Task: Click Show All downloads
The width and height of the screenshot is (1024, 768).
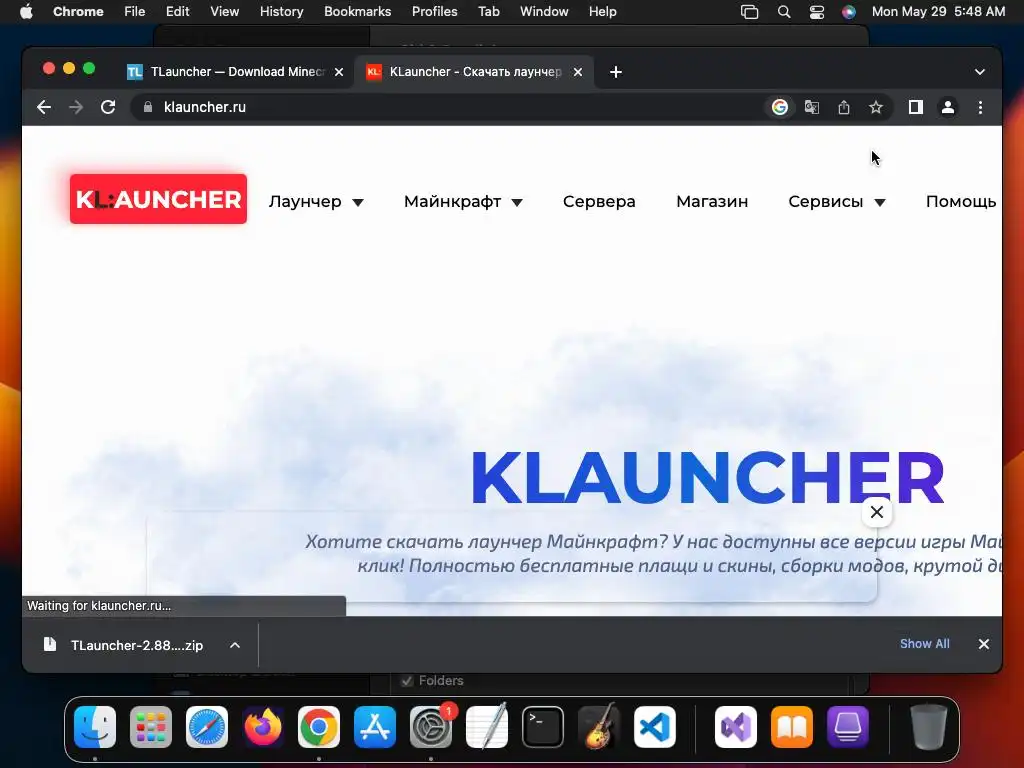Action: (x=924, y=644)
